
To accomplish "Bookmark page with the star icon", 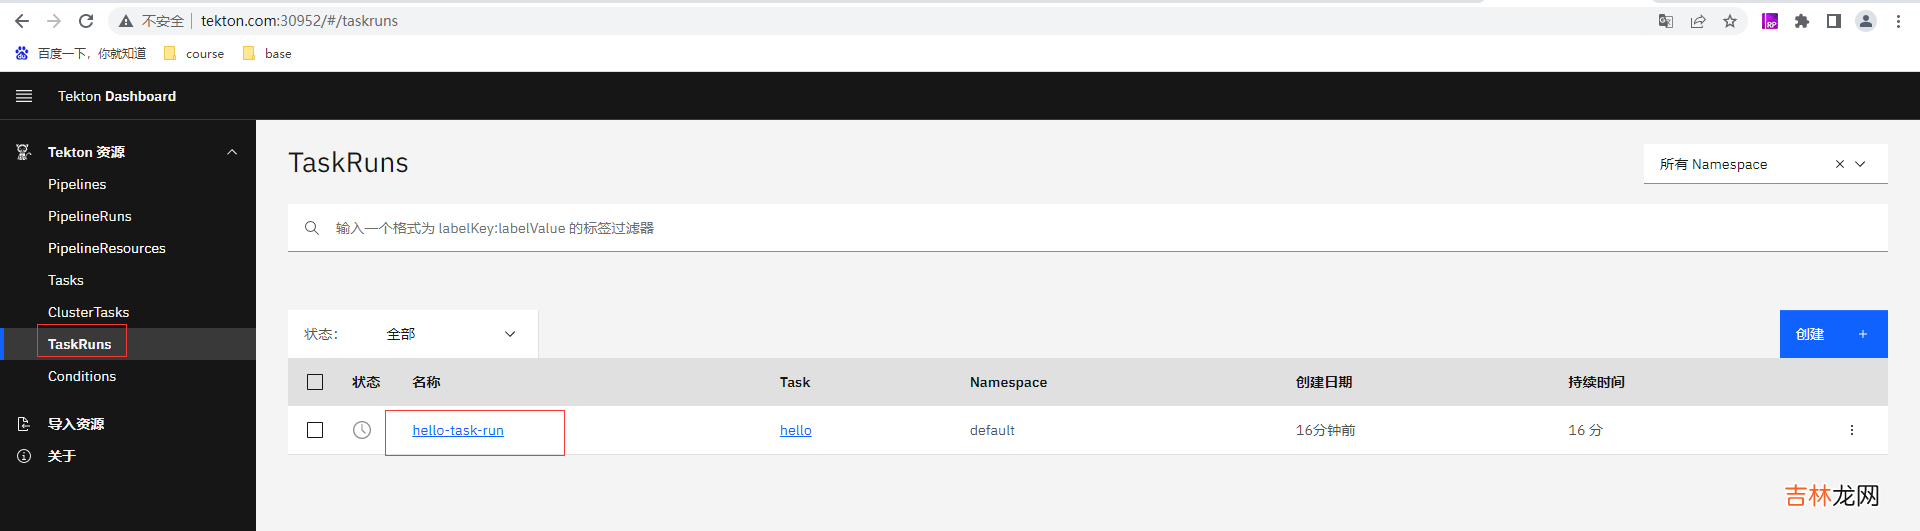I will click(x=1730, y=21).
